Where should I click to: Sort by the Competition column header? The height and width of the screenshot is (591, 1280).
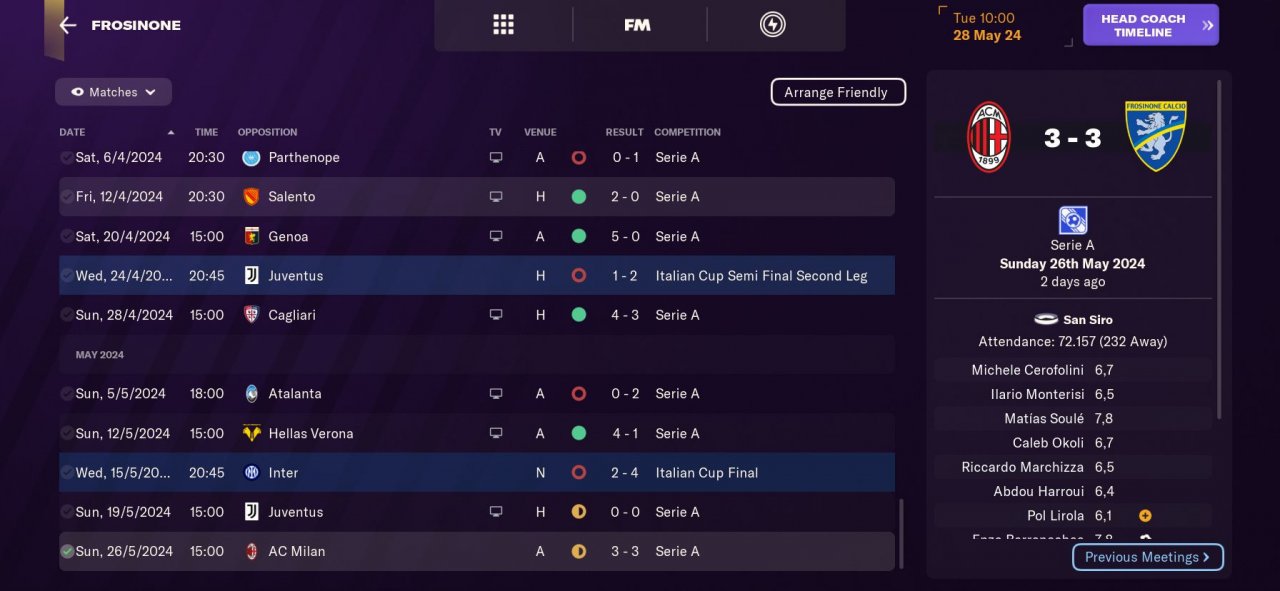[x=687, y=132]
